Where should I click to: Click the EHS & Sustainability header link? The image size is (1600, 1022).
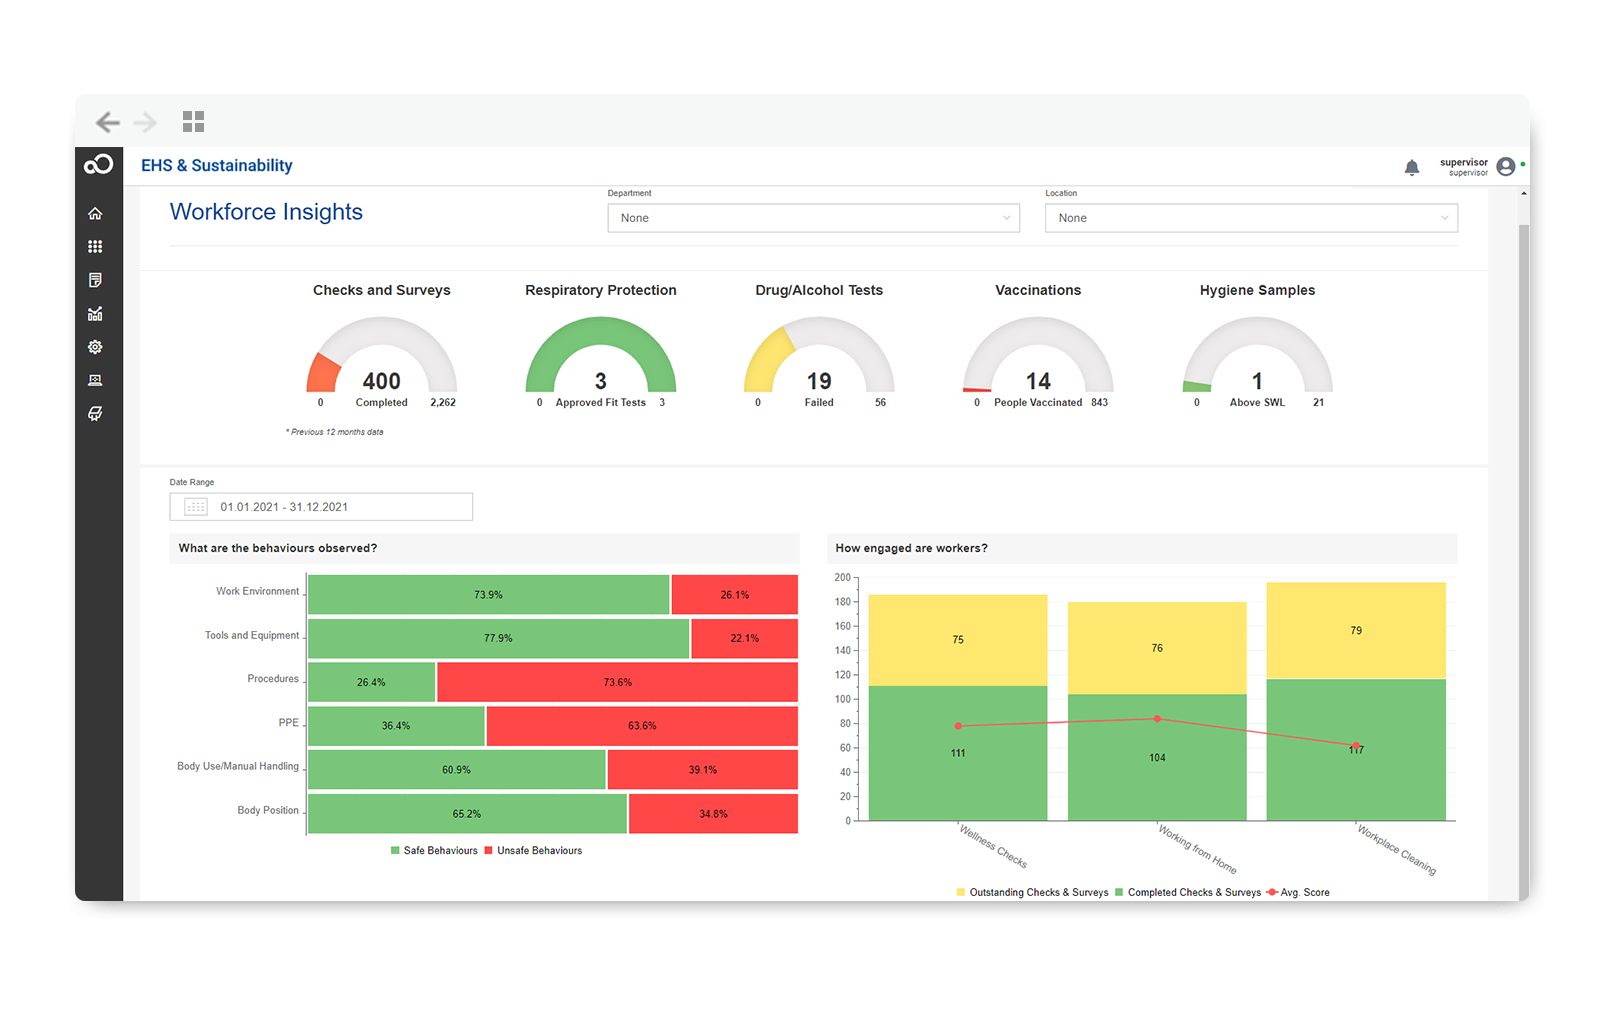tap(216, 166)
